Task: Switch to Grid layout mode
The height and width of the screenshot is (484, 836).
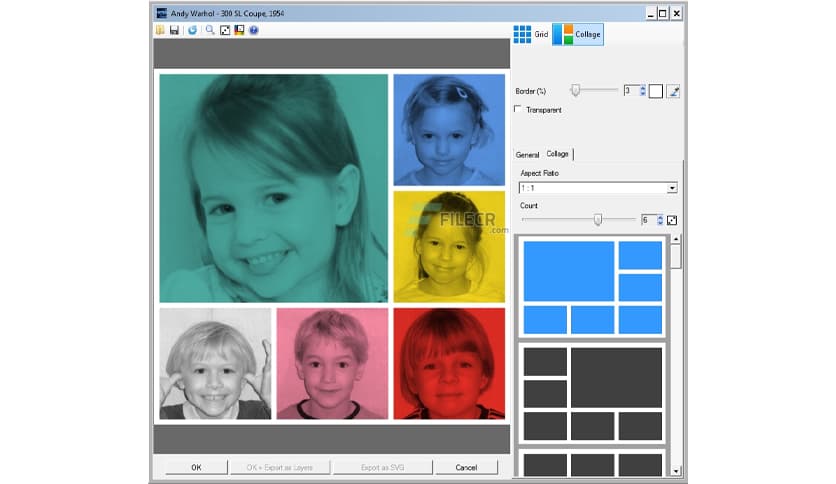Action: (x=531, y=34)
